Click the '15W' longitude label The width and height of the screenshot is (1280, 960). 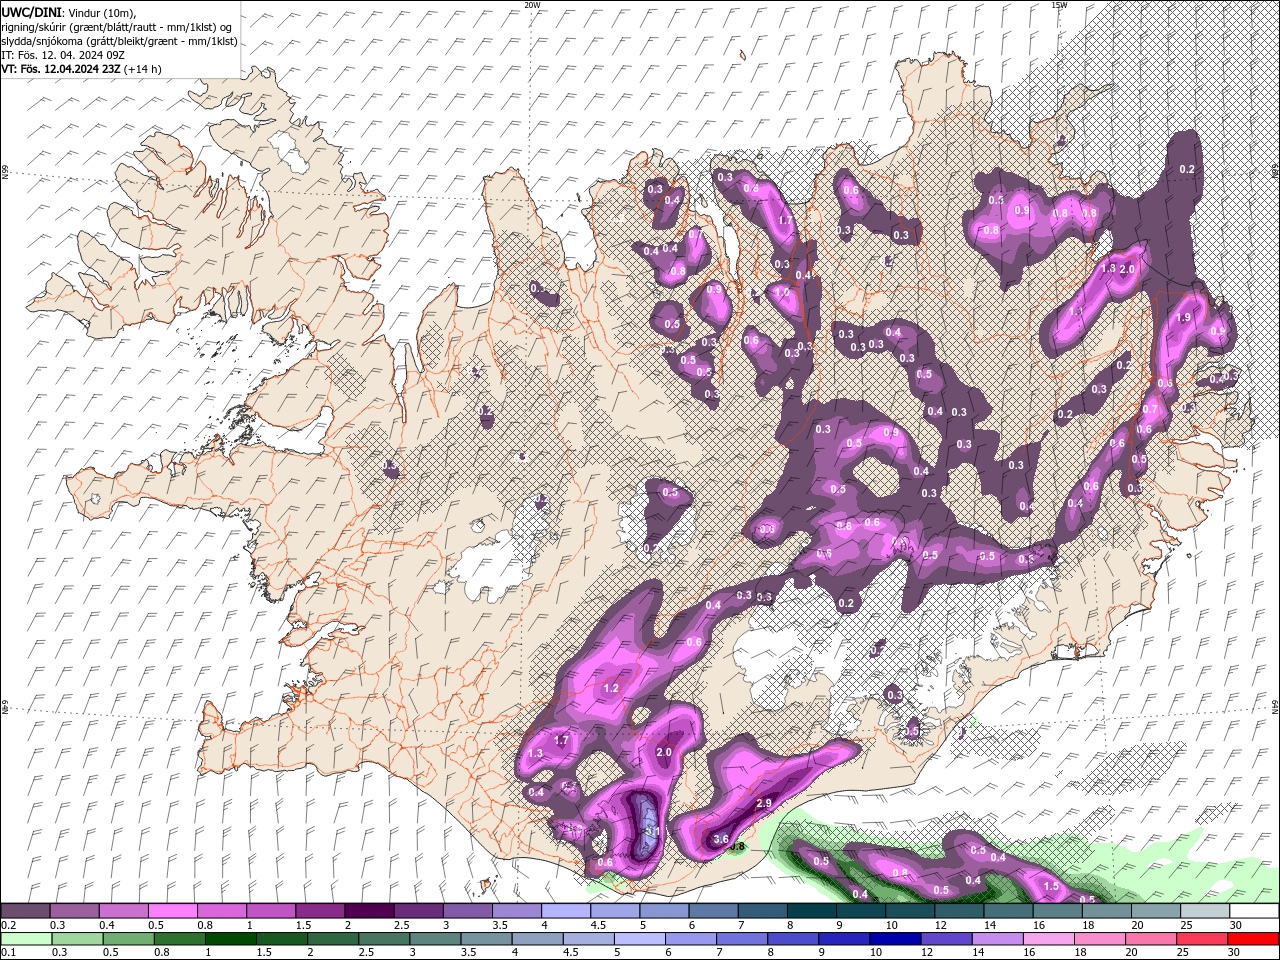pyautogui.click(x=1059, y=5)
